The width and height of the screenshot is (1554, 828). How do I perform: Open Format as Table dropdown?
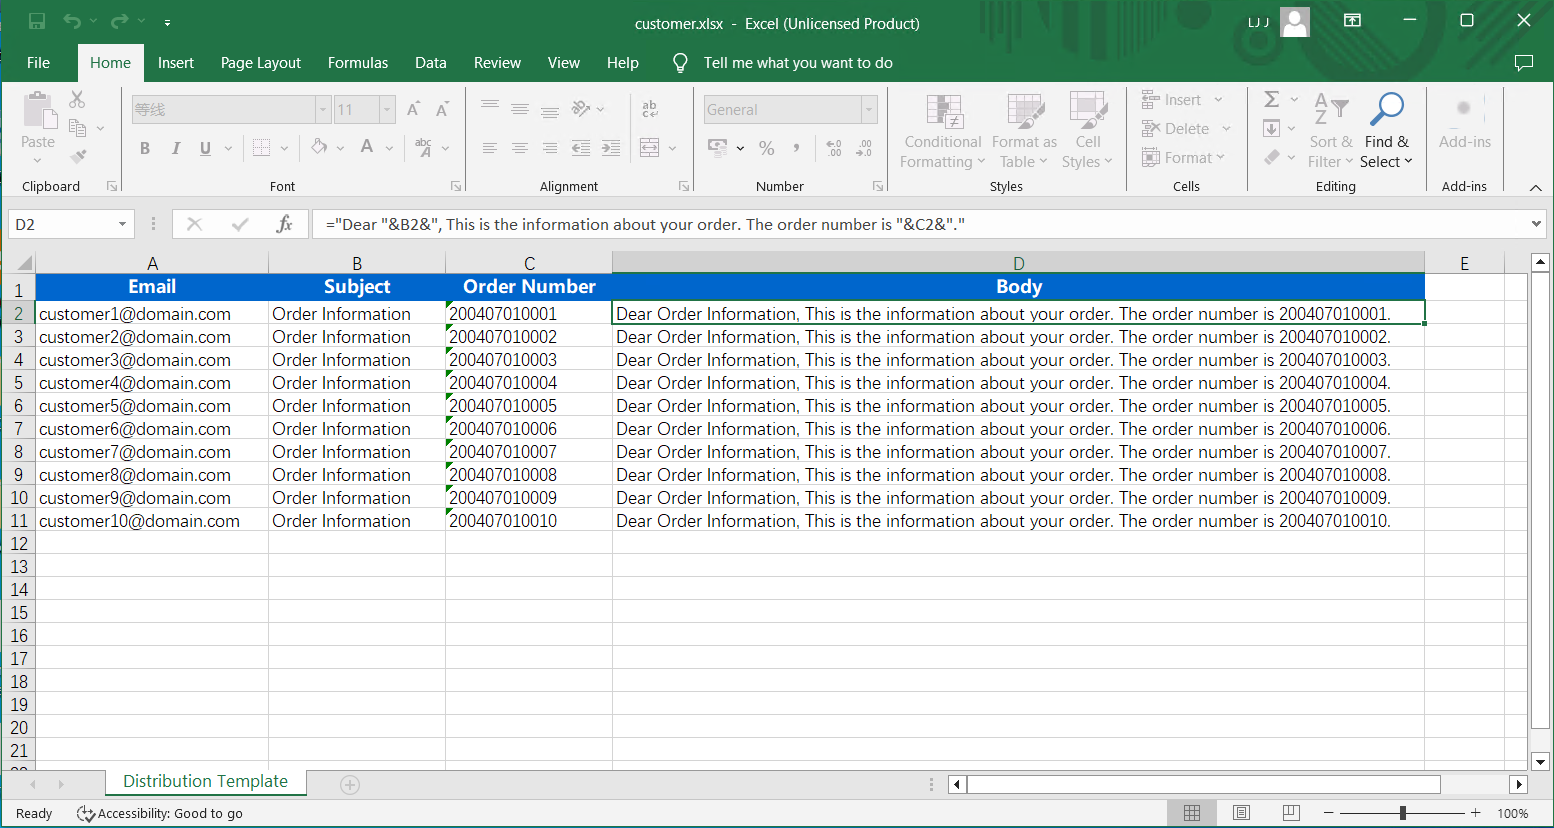click(1024, 131)
